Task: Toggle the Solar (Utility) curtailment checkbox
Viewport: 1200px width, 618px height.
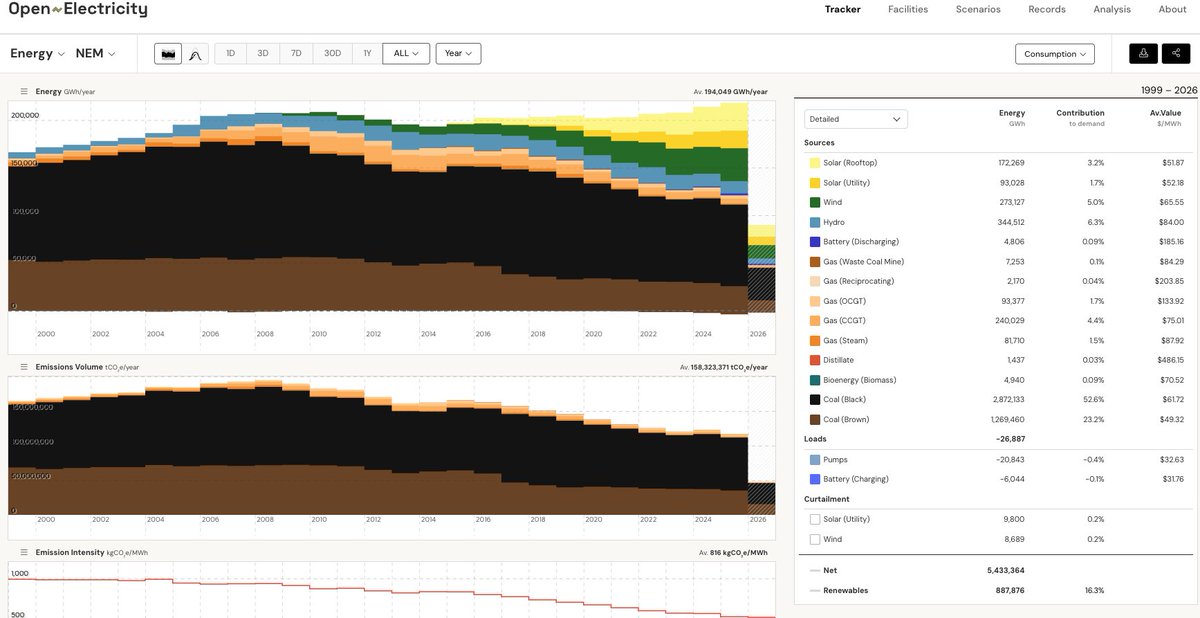Action: 815,519
